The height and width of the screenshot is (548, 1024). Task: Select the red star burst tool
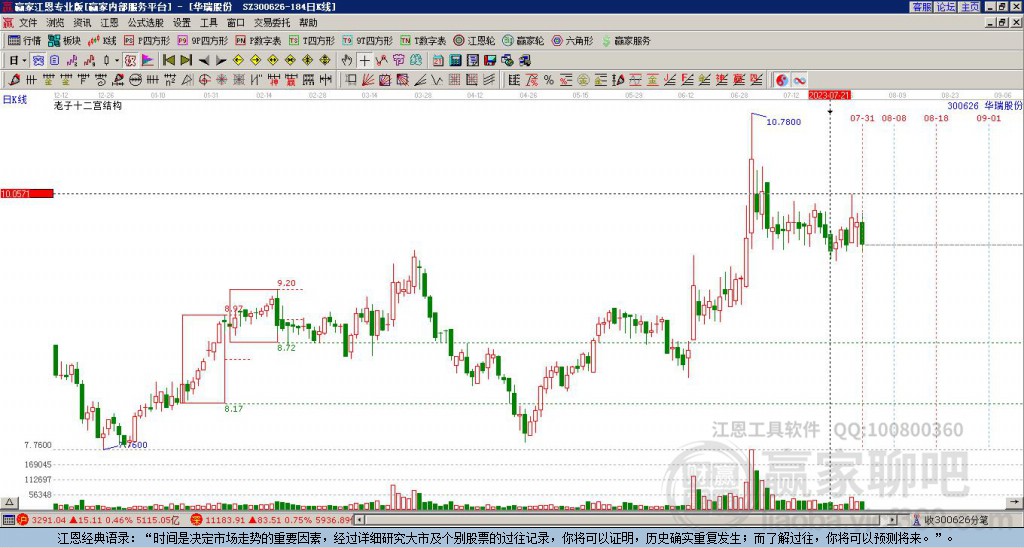coord(222,80)
